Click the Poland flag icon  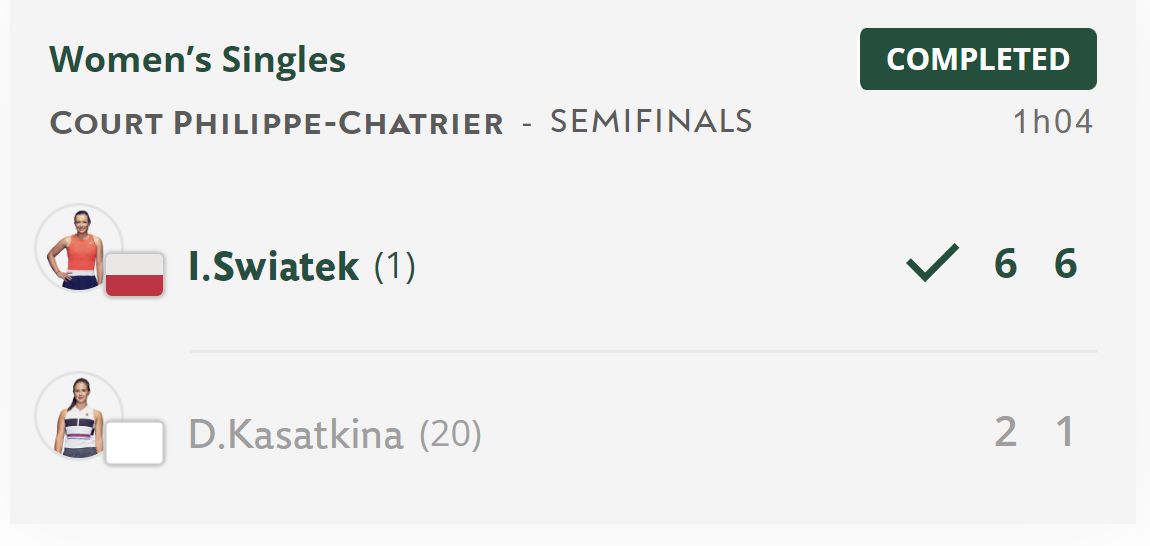(x=134, y=274)
